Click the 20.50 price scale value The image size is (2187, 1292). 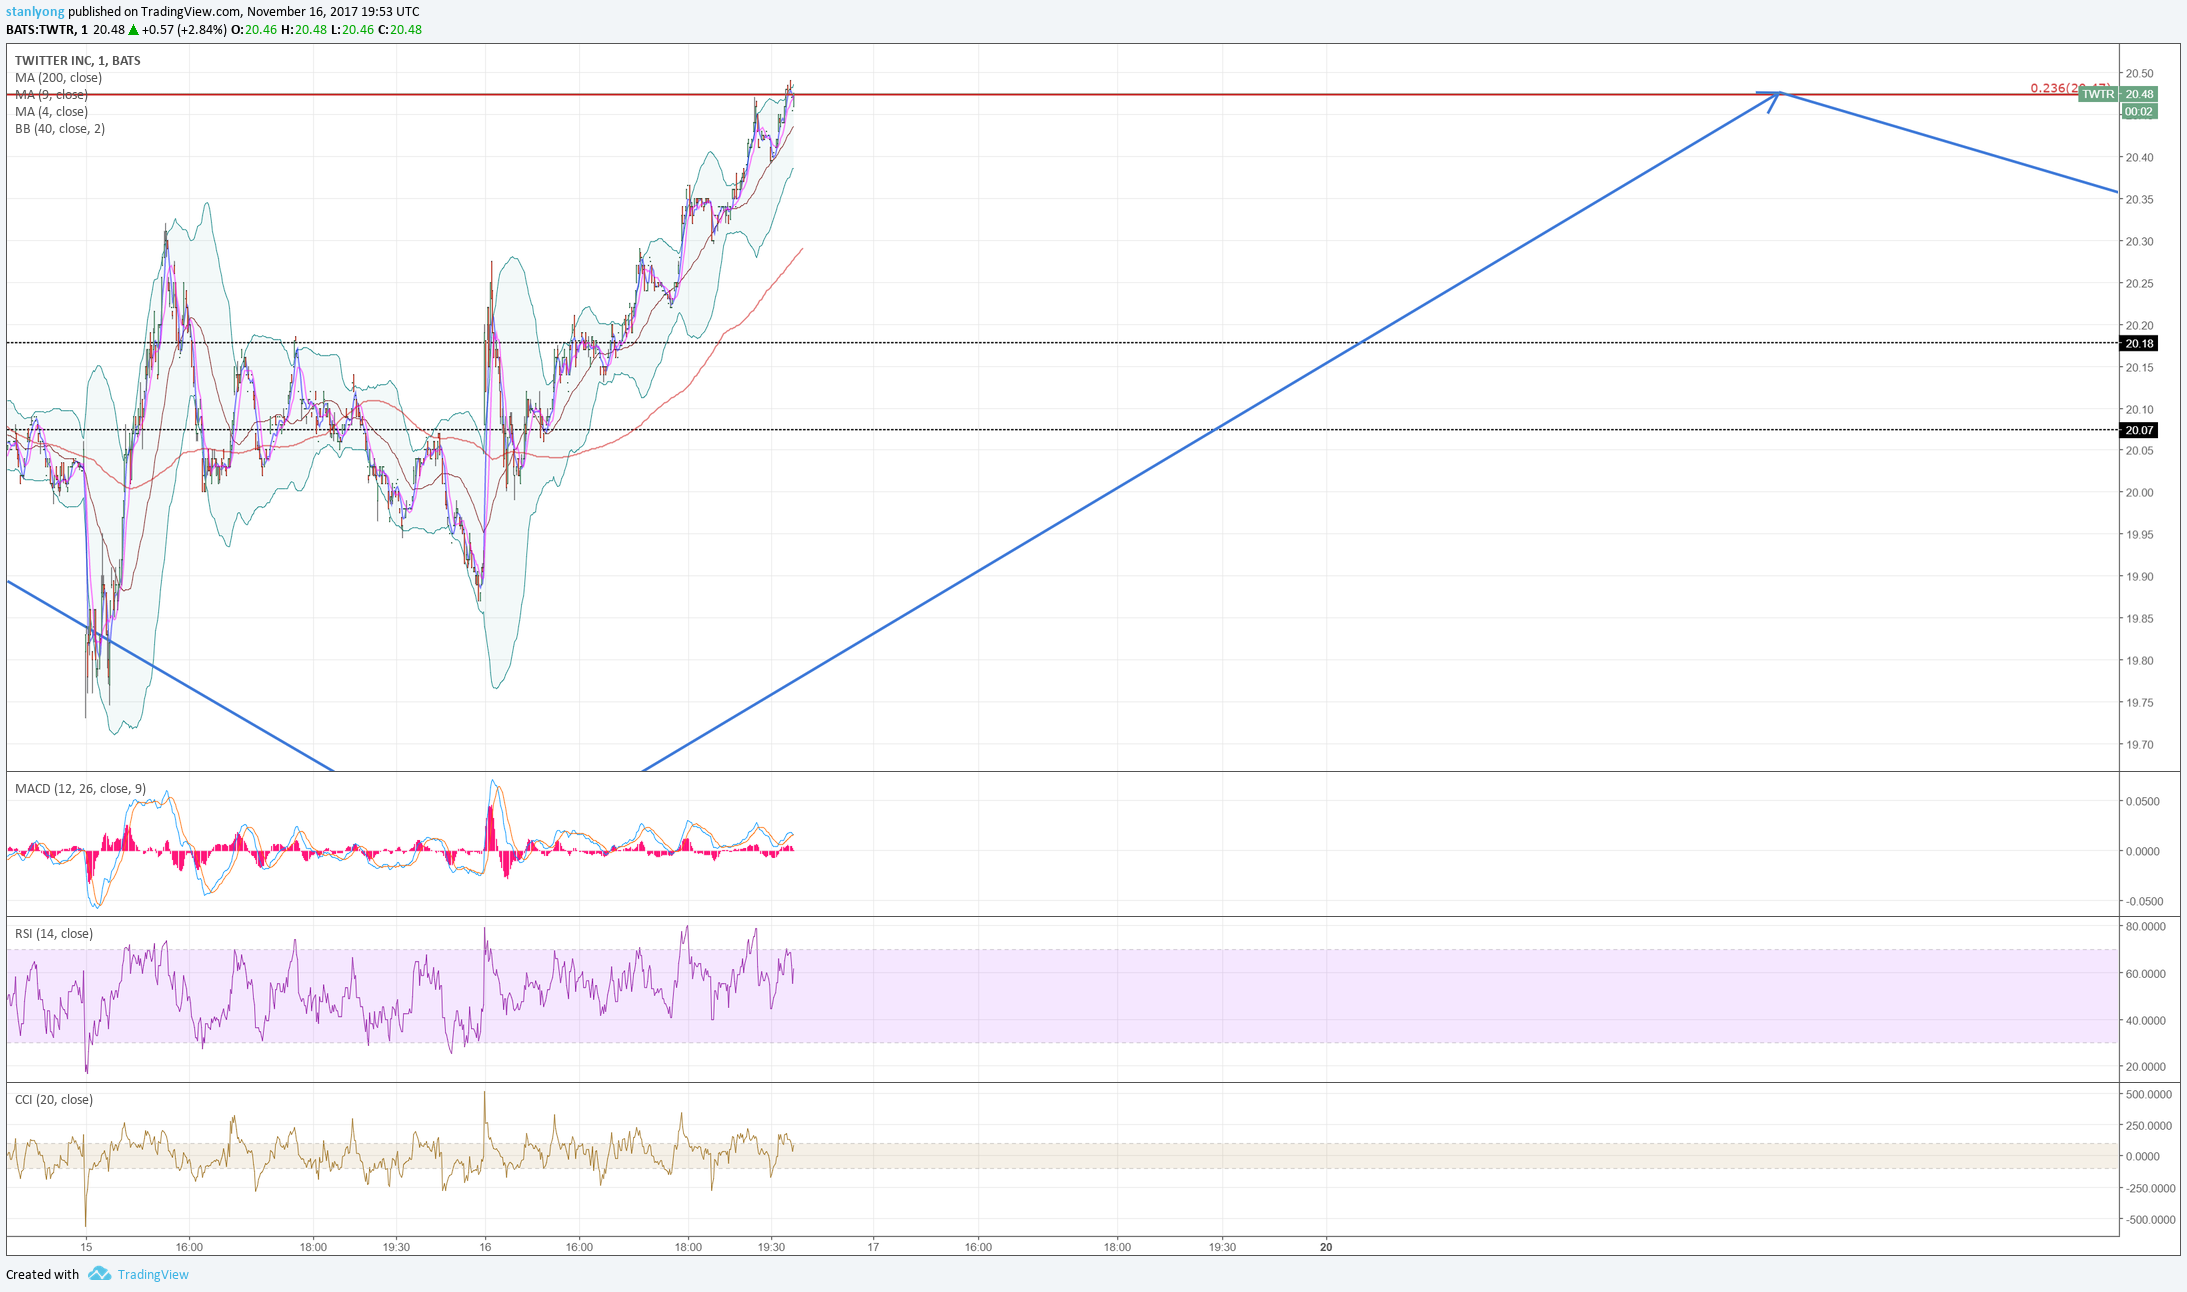pos(2139,73)
